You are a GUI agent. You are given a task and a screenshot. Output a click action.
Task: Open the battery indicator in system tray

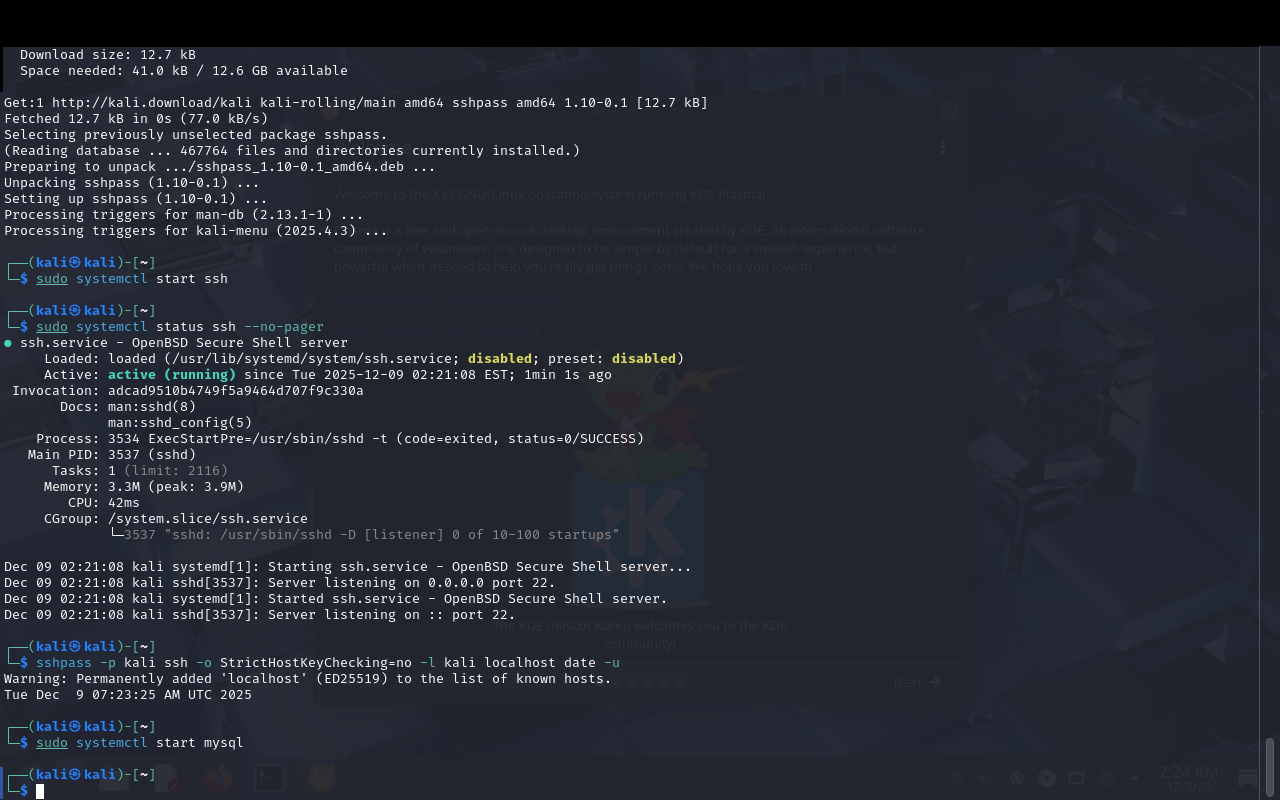coord(1105,778)
